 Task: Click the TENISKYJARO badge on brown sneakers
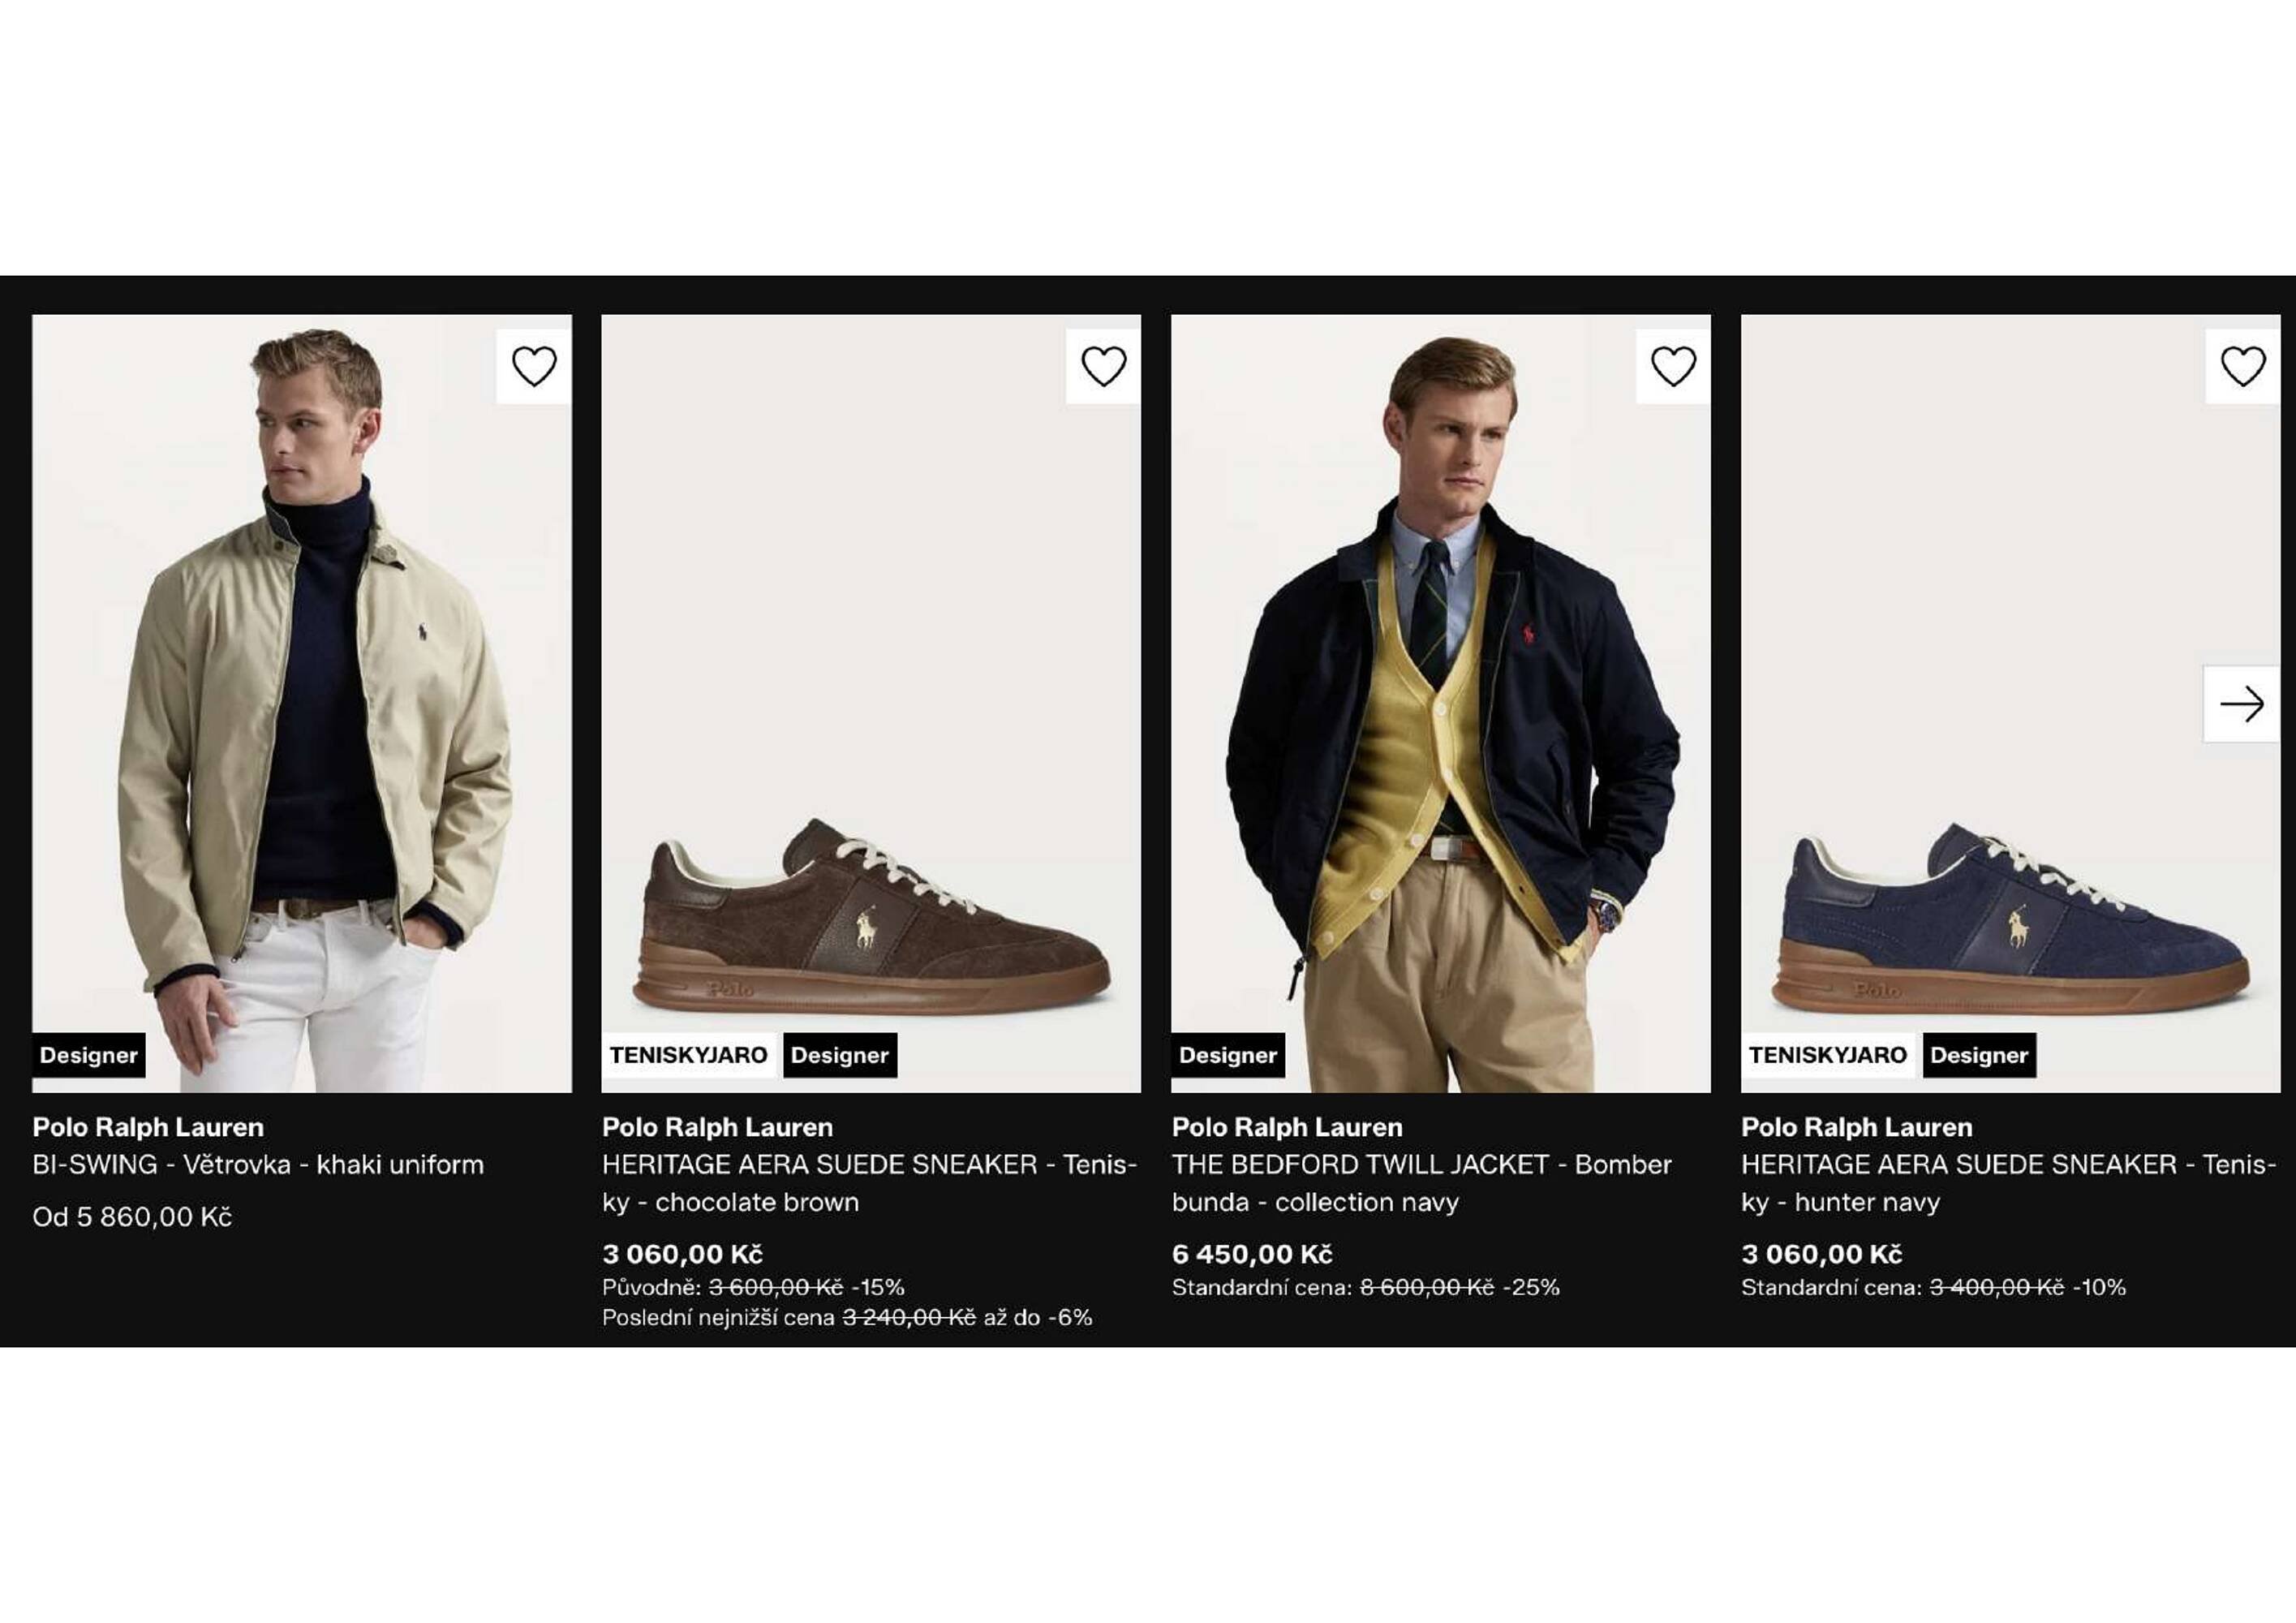(x=688, y=1055)
